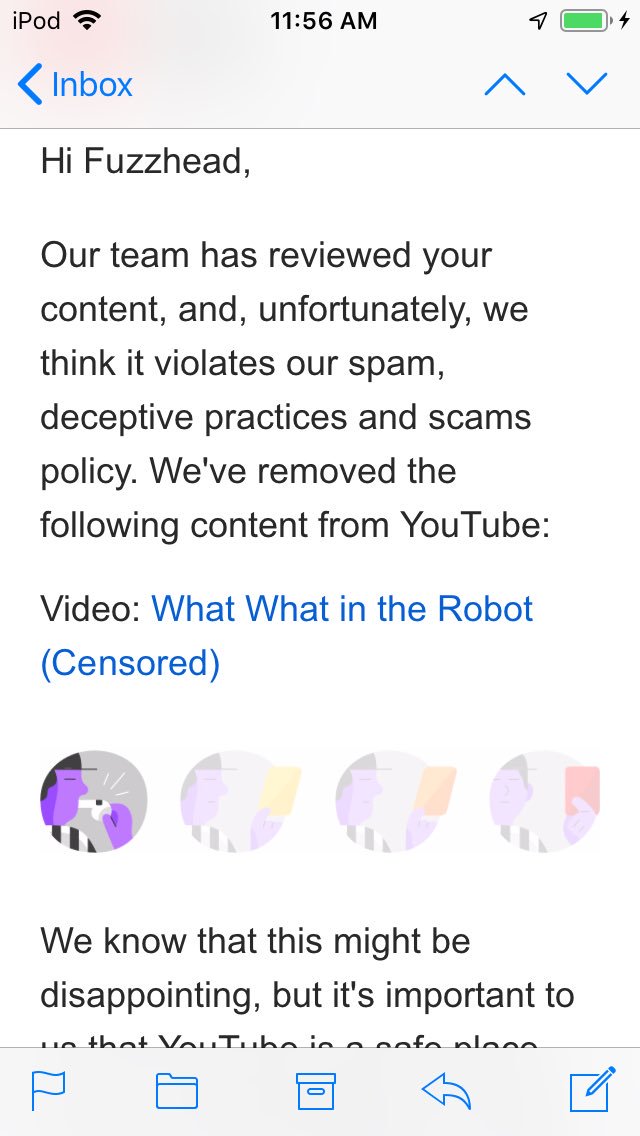Go back to the Inbox
The height and width of the screenshot is (1136, 640).
coord(75,85)
